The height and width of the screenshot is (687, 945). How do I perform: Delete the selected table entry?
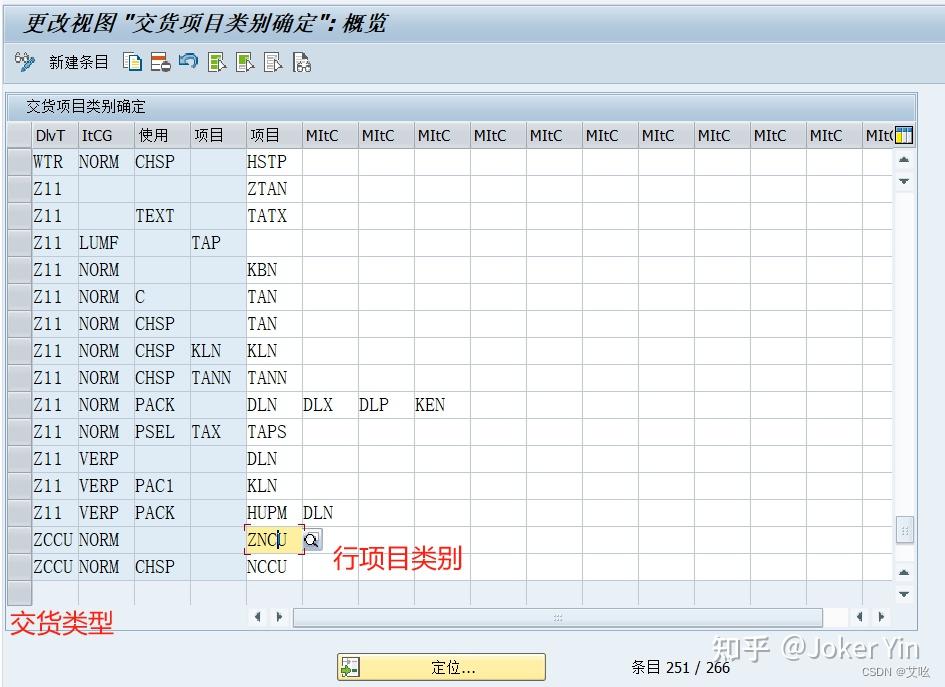pos(159,62)
